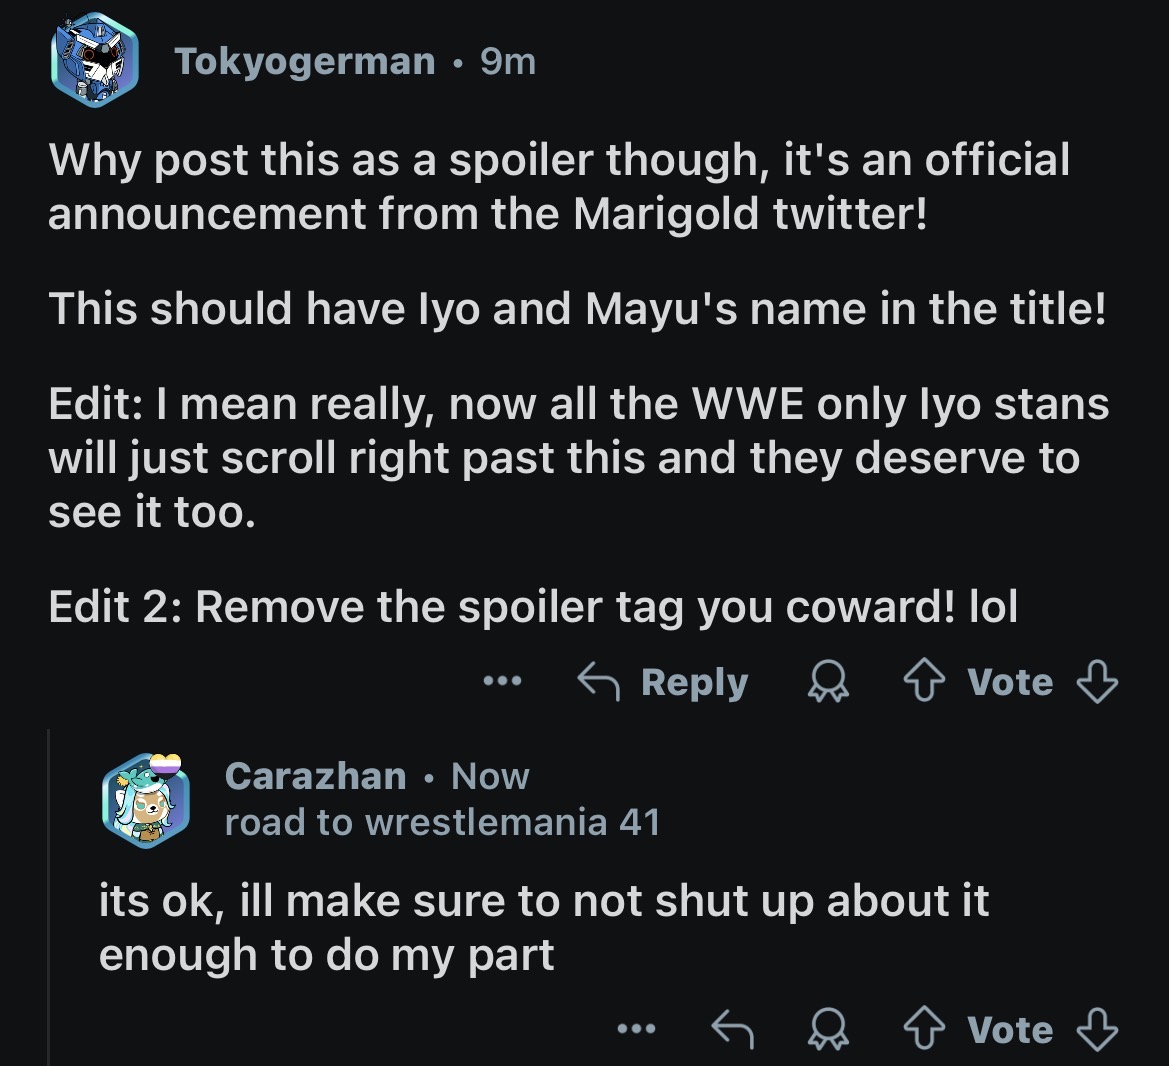This screenshot has height=1066, width=1169.
Task: Give an award to Carazhan's reply
Action: [828, 1030]
